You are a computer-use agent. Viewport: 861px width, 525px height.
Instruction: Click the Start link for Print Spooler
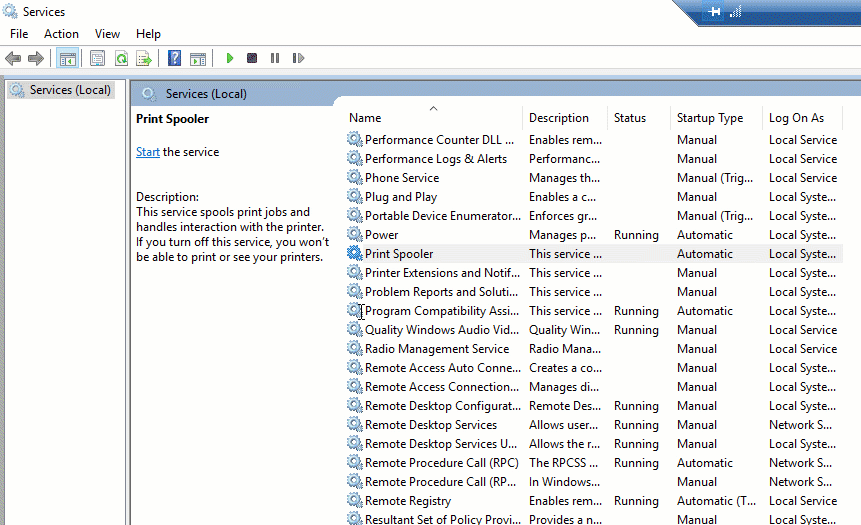[147, 152]
